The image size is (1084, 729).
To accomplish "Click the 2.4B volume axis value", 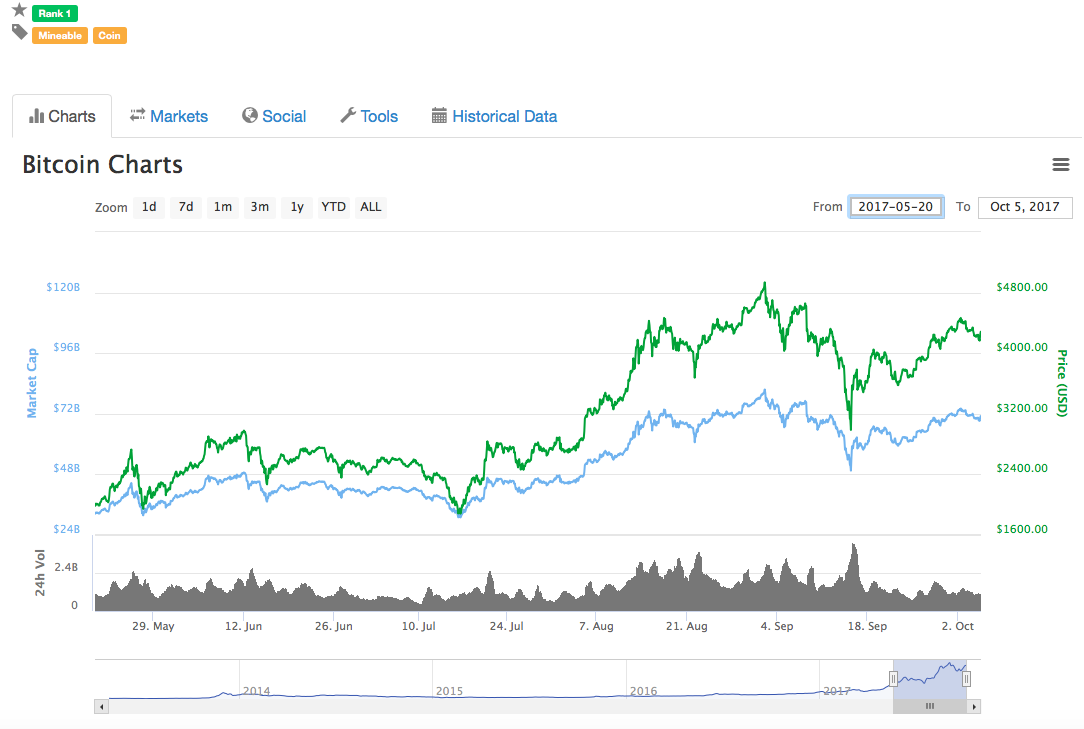I will pyautogui.click(x=66, y=567).
